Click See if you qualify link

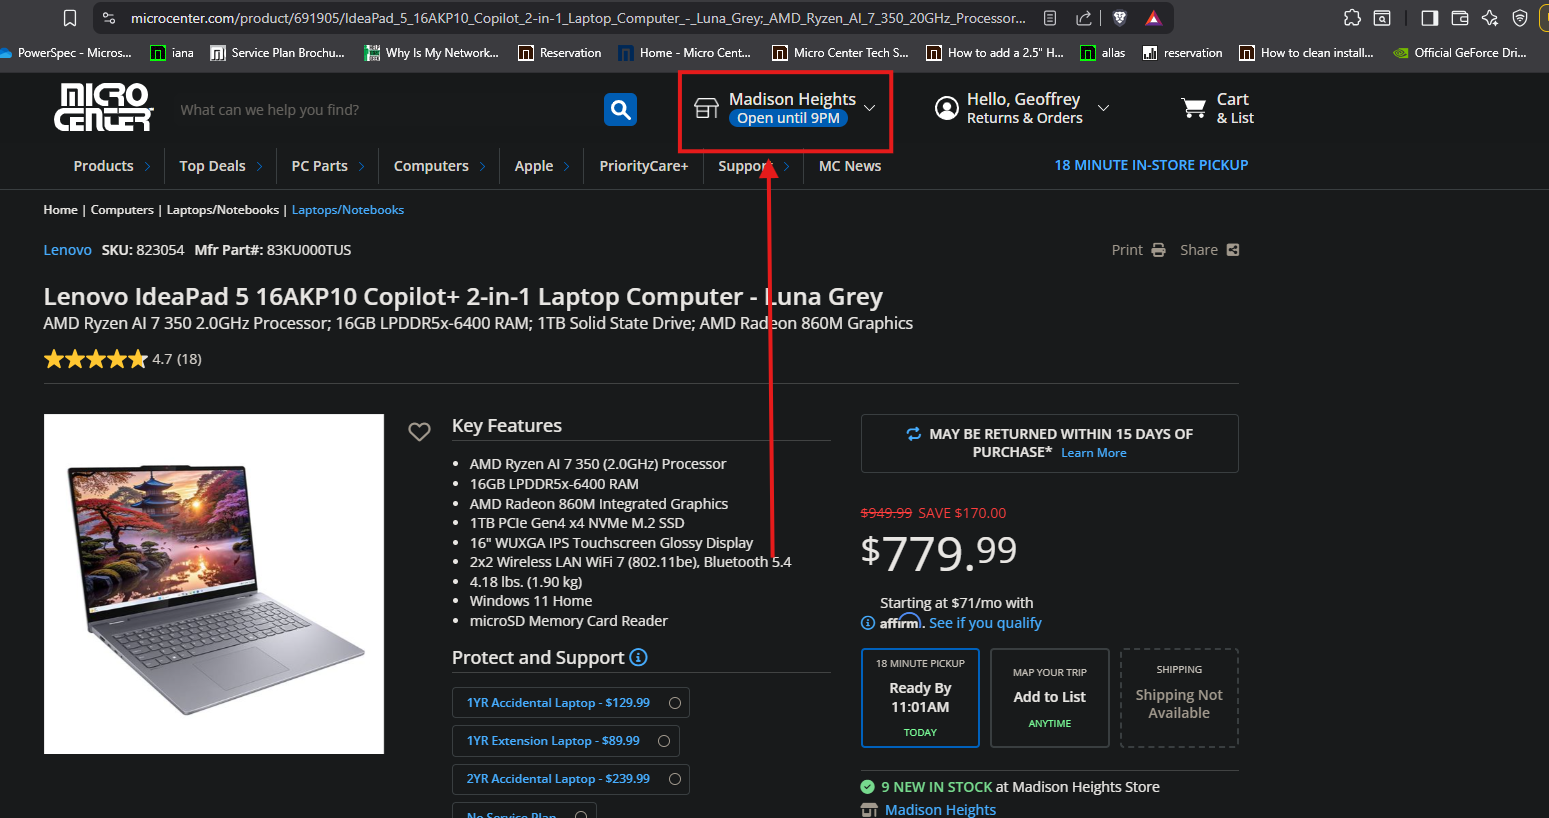(985, 623)
